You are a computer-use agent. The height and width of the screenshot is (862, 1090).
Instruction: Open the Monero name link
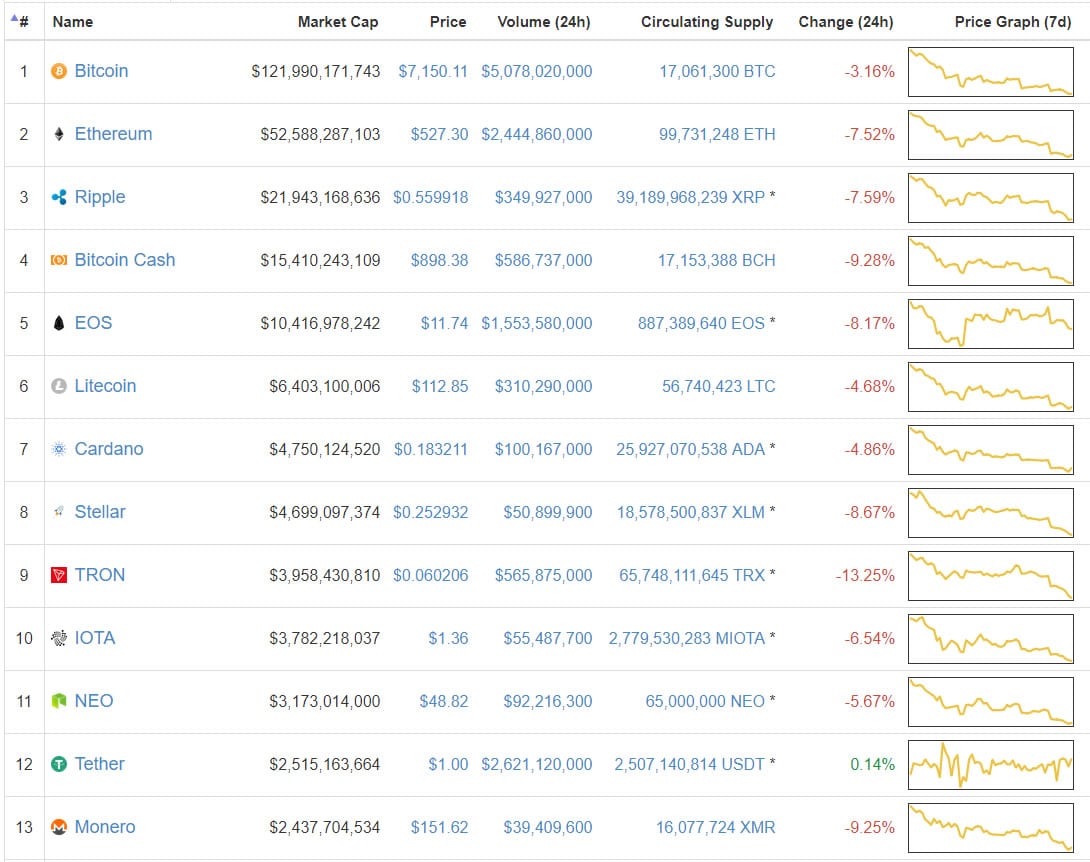coord(105,827)
